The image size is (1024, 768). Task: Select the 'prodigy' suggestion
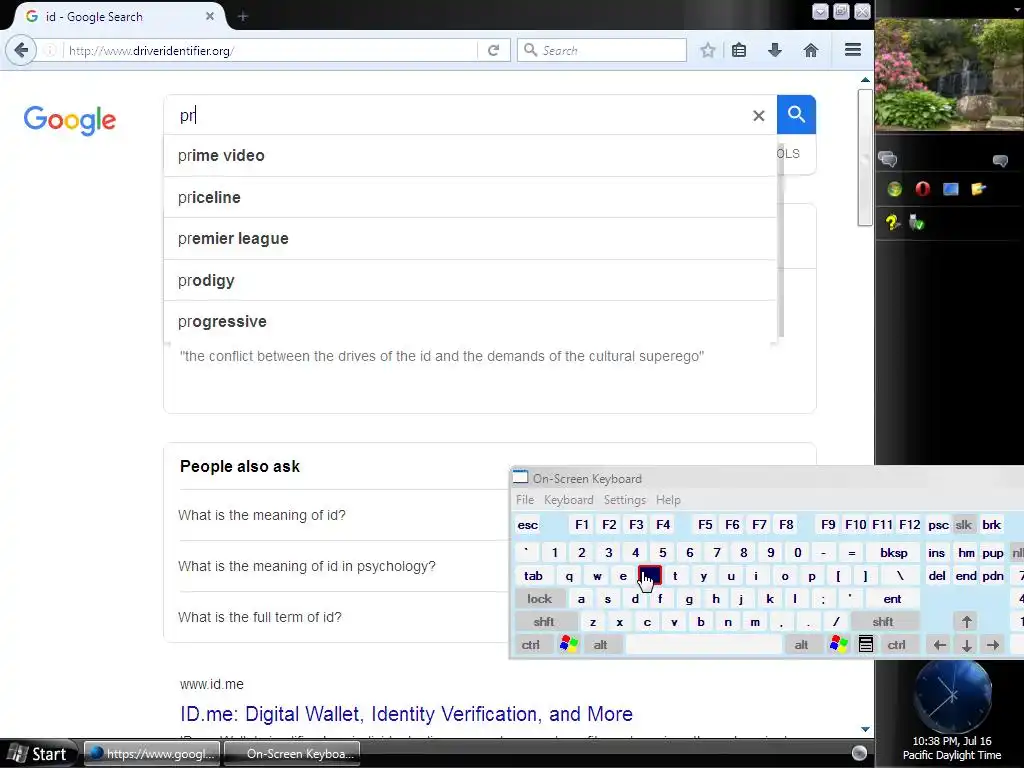coord(470,280)
